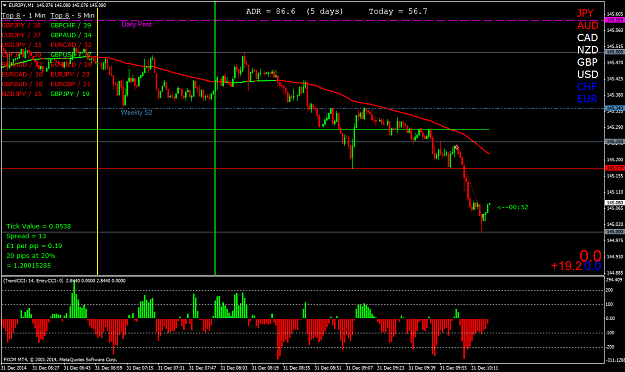Click the 'Spread = 13' text
Image resolution: width=625 pixels, height=372 pixels.
point(26,236)
